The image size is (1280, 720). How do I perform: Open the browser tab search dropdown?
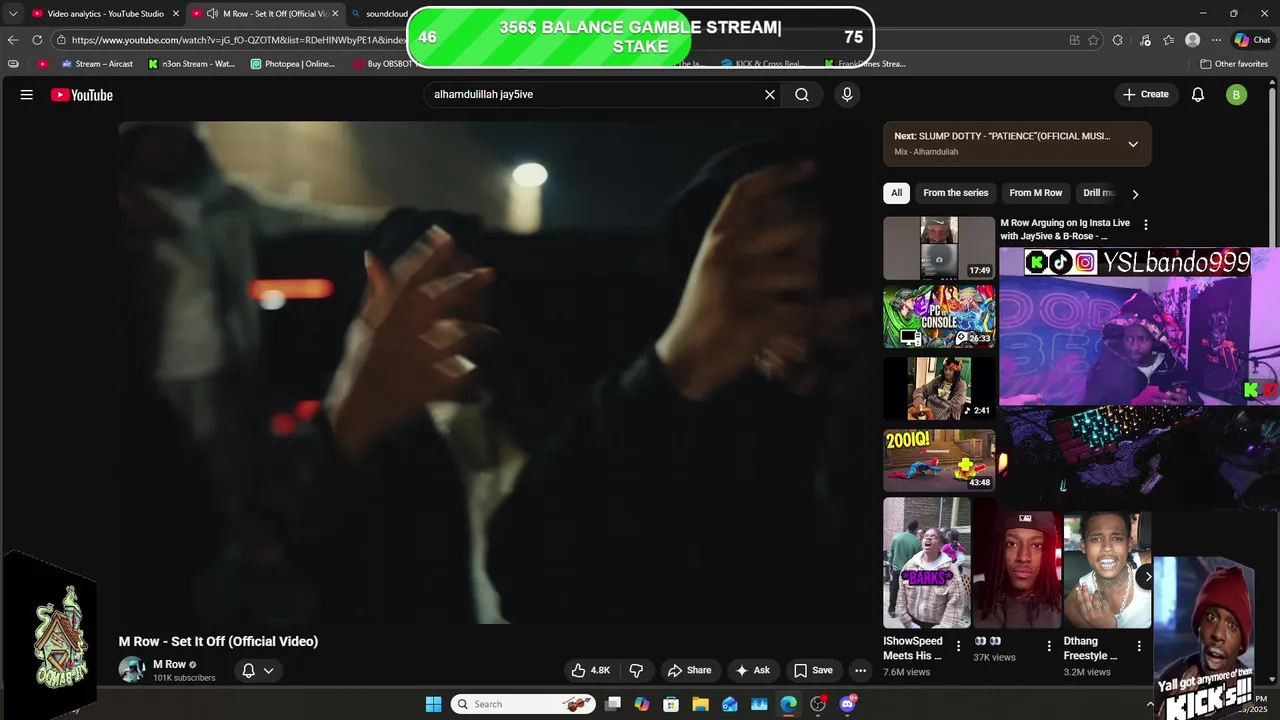13,14
